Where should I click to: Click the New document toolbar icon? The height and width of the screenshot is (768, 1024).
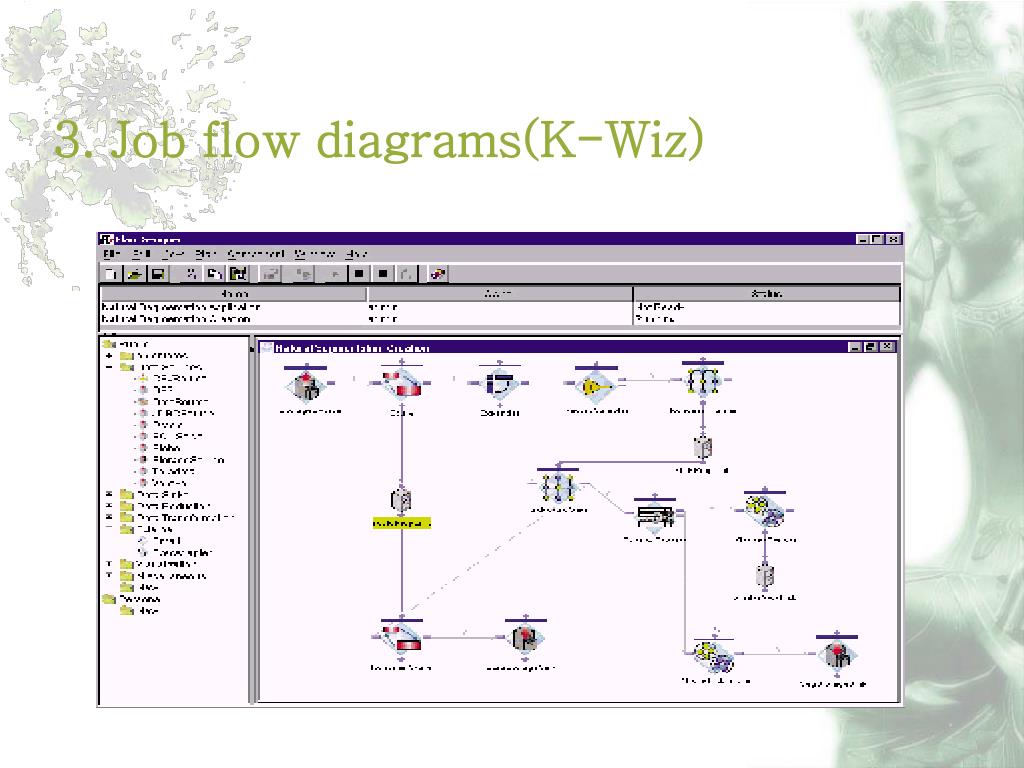[112, 274]
